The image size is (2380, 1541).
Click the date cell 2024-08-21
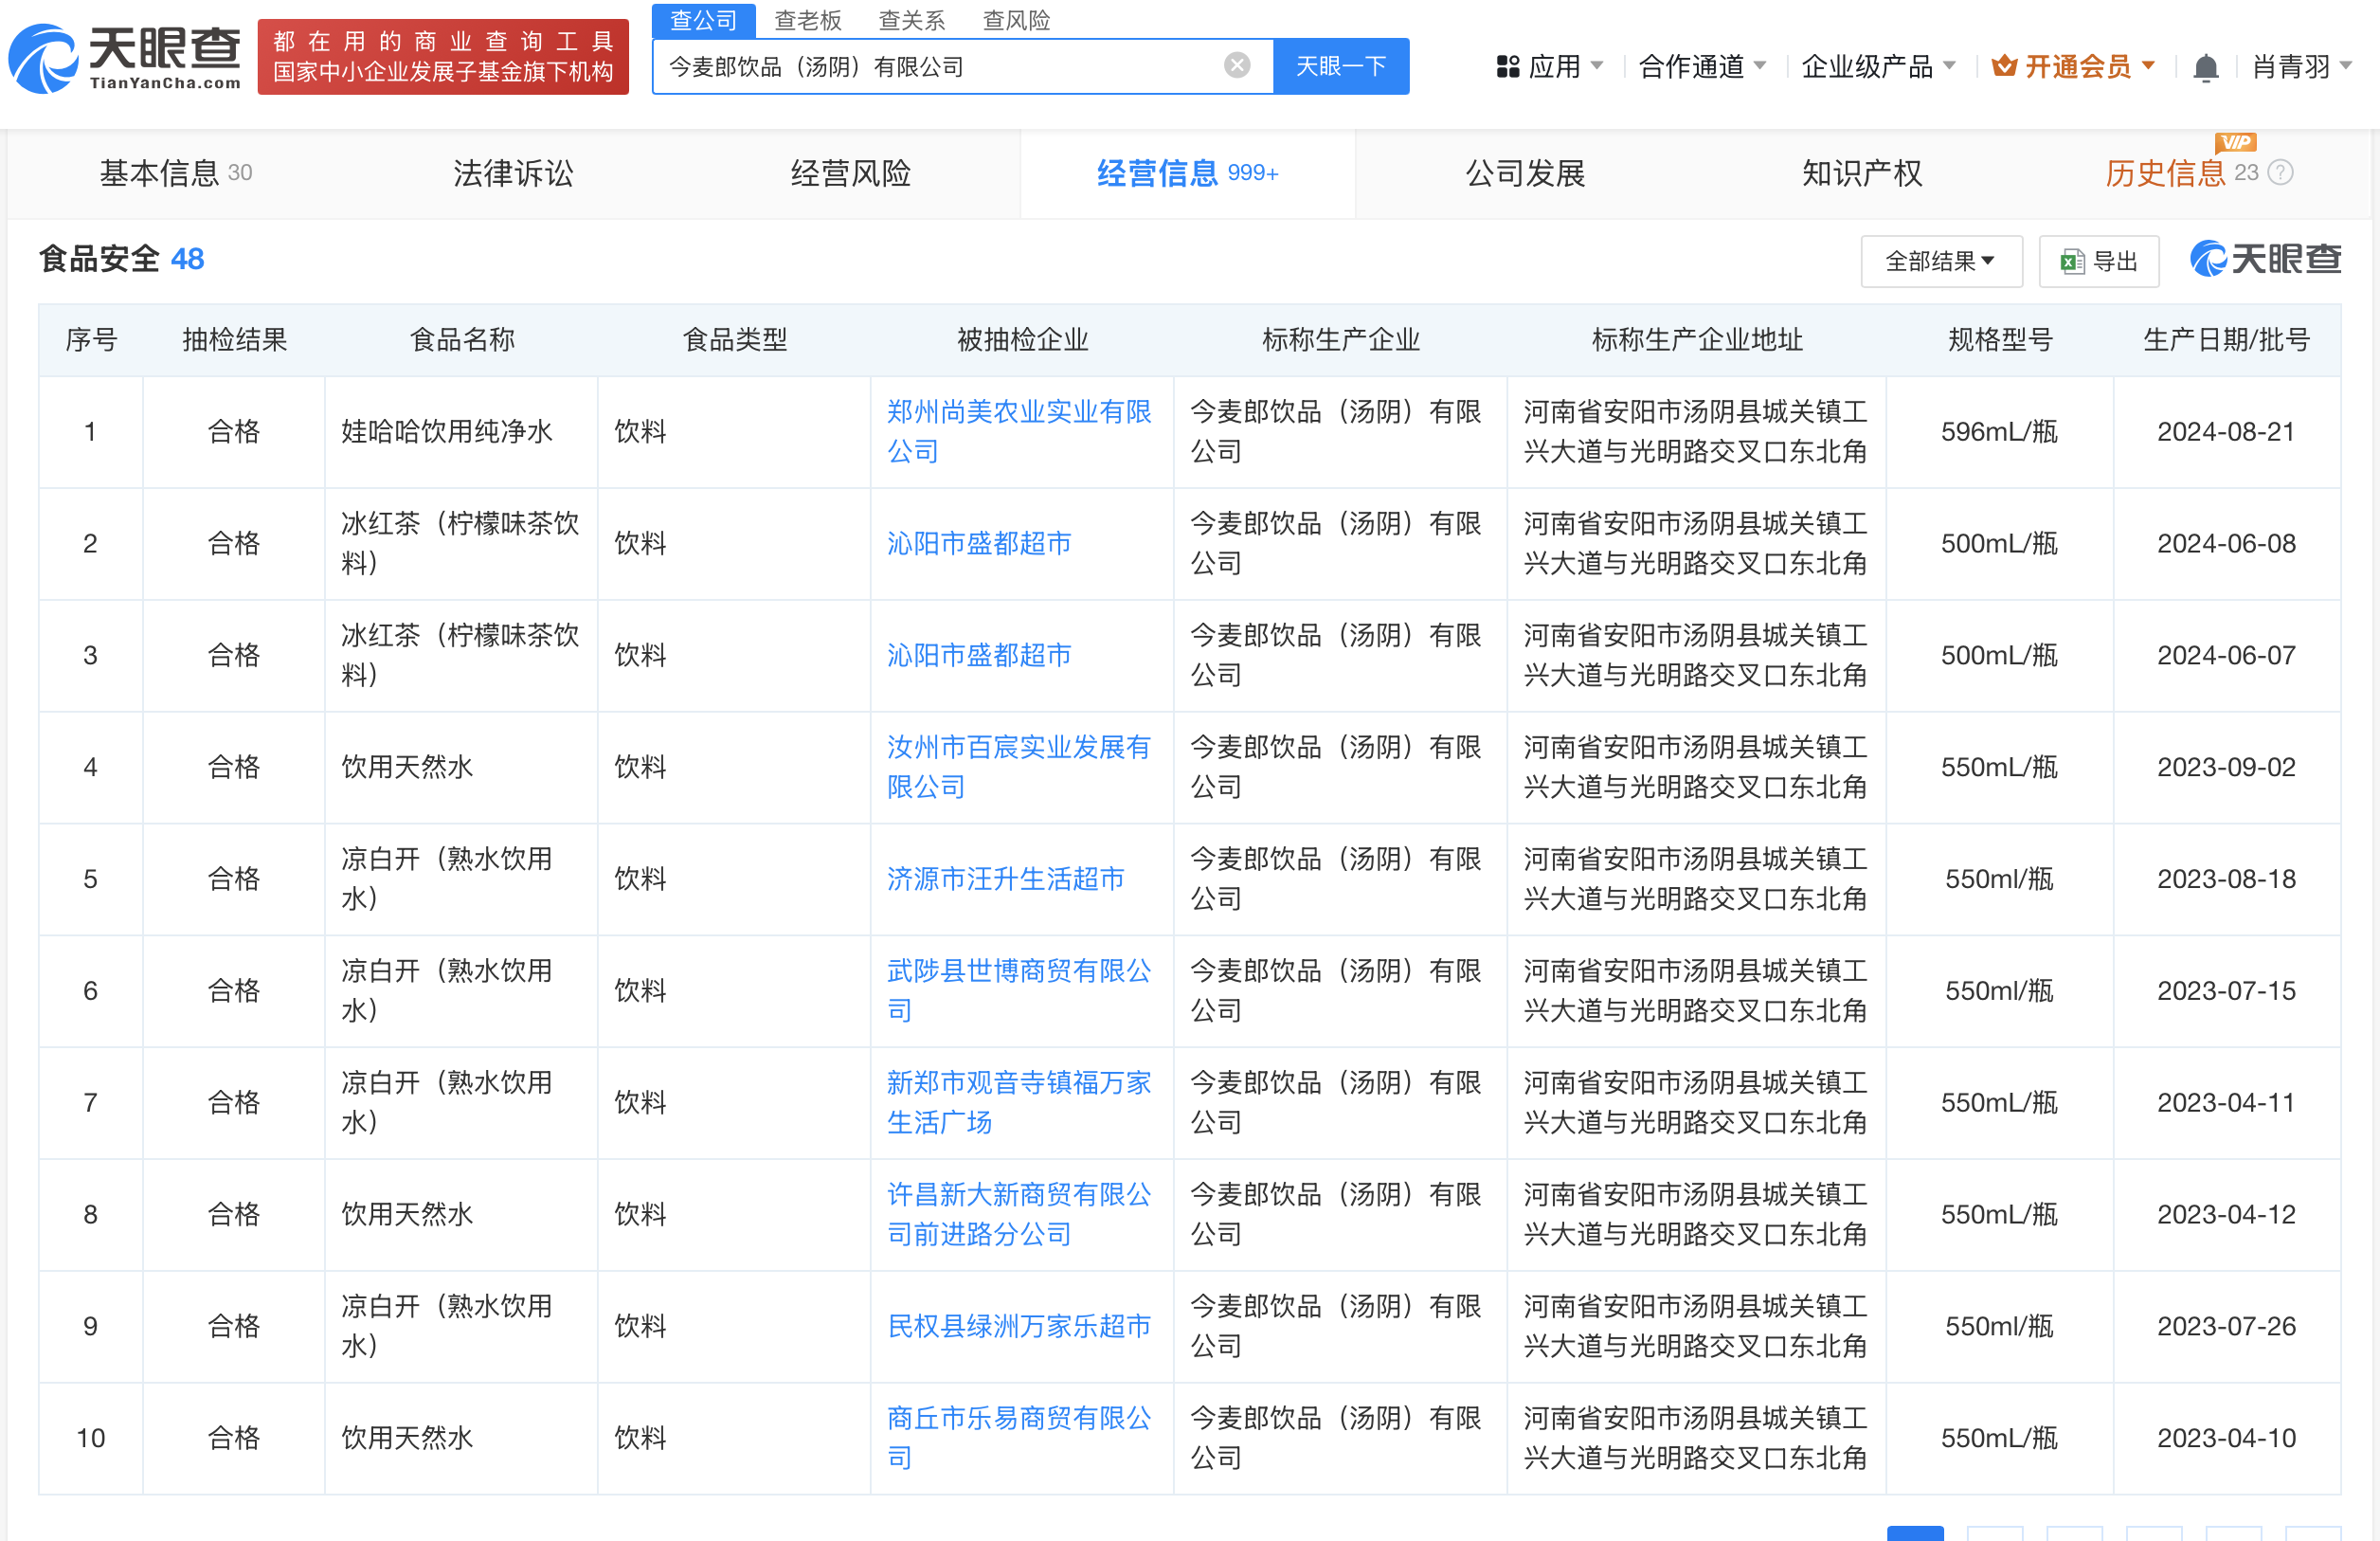click(x=2226, y=432)
